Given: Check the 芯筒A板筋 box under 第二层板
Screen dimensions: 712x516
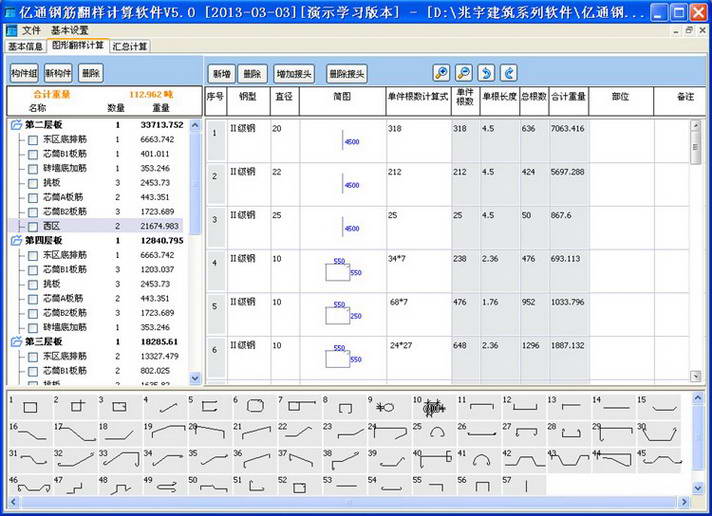Looking at the screenshot, I should coord(33,198).
